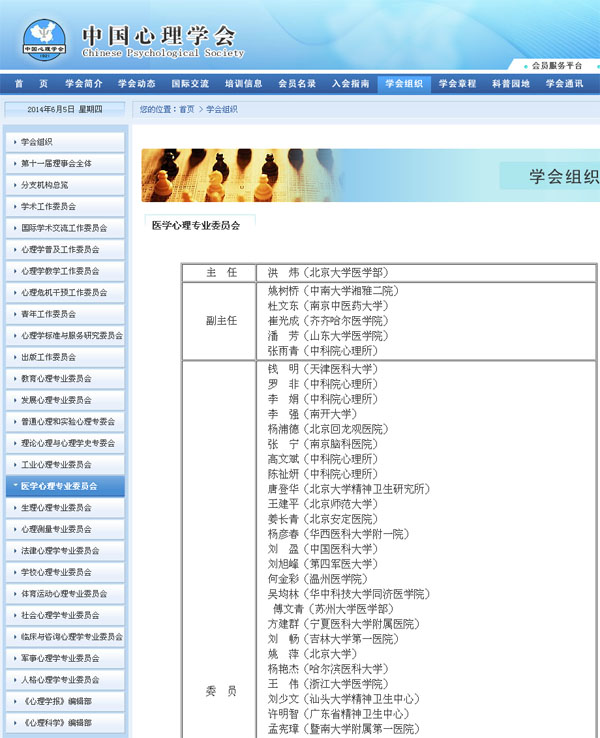The width and height of the screenshot is (600, 738).
Task: Open 科普园地 from the top menu
Action: point(510,84)
